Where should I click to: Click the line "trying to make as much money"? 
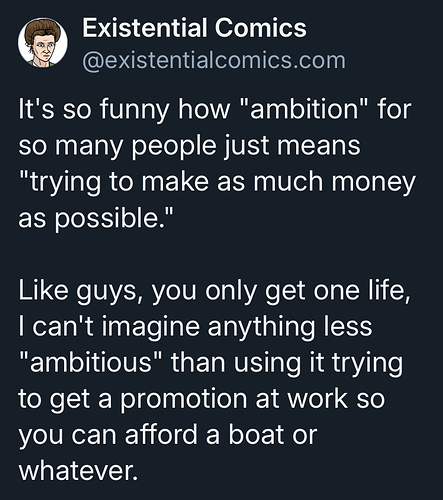[217, 182]
